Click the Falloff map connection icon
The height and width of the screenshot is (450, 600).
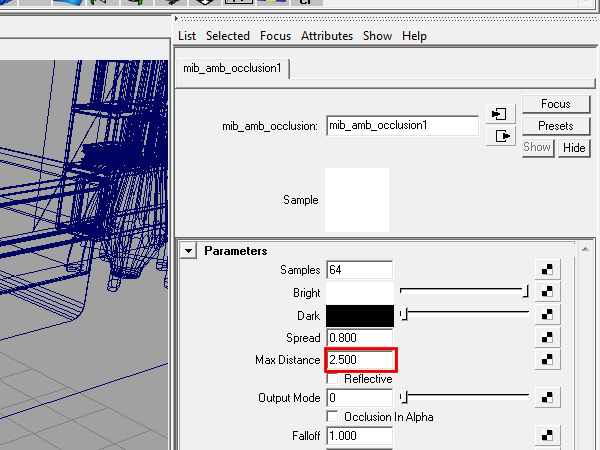[x=548, y=435]
